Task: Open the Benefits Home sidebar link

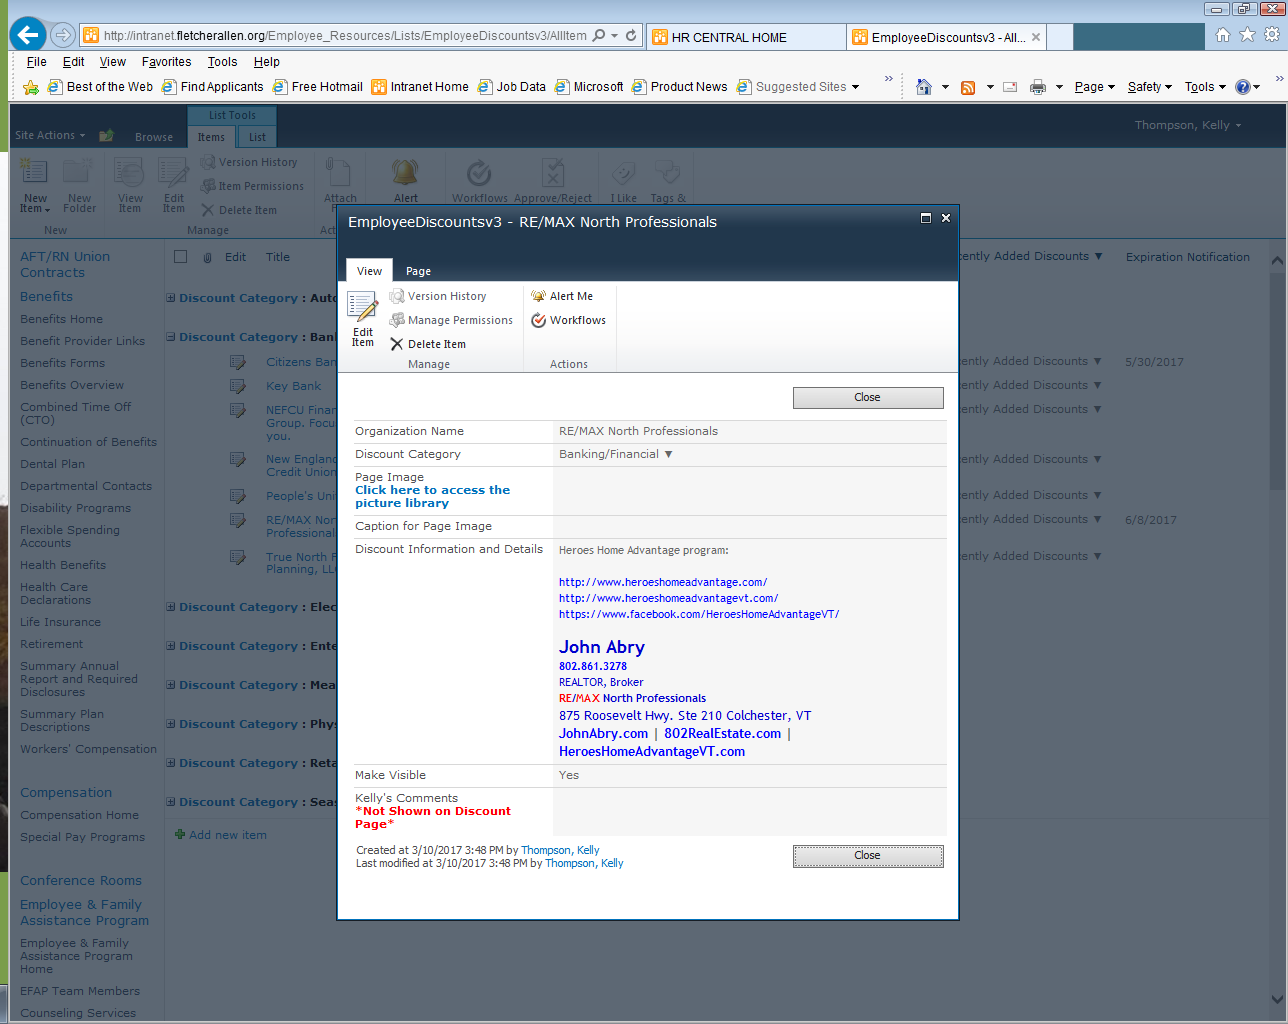Action: (61, 319)
